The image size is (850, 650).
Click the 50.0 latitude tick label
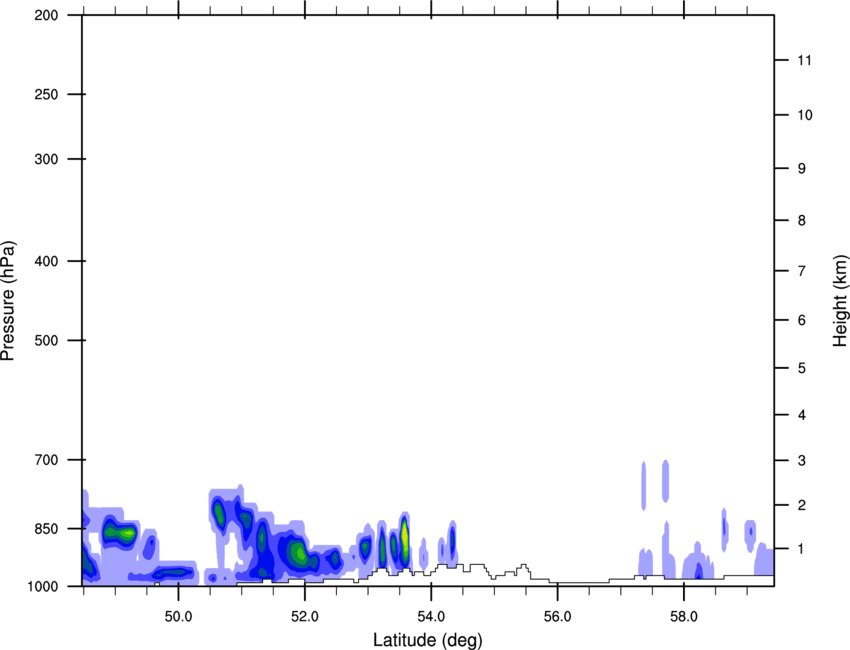(178, 617)
